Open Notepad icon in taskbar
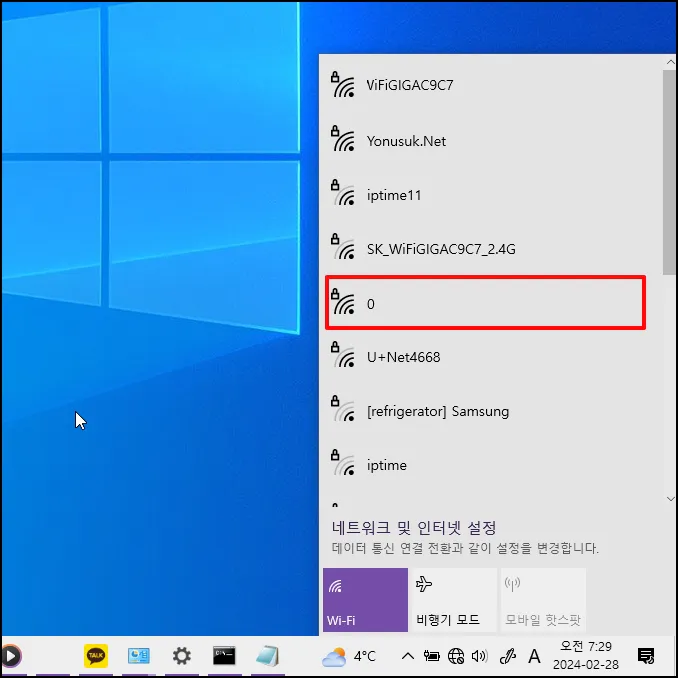Viewport: 678px width, 678px height. pos(267,656)
